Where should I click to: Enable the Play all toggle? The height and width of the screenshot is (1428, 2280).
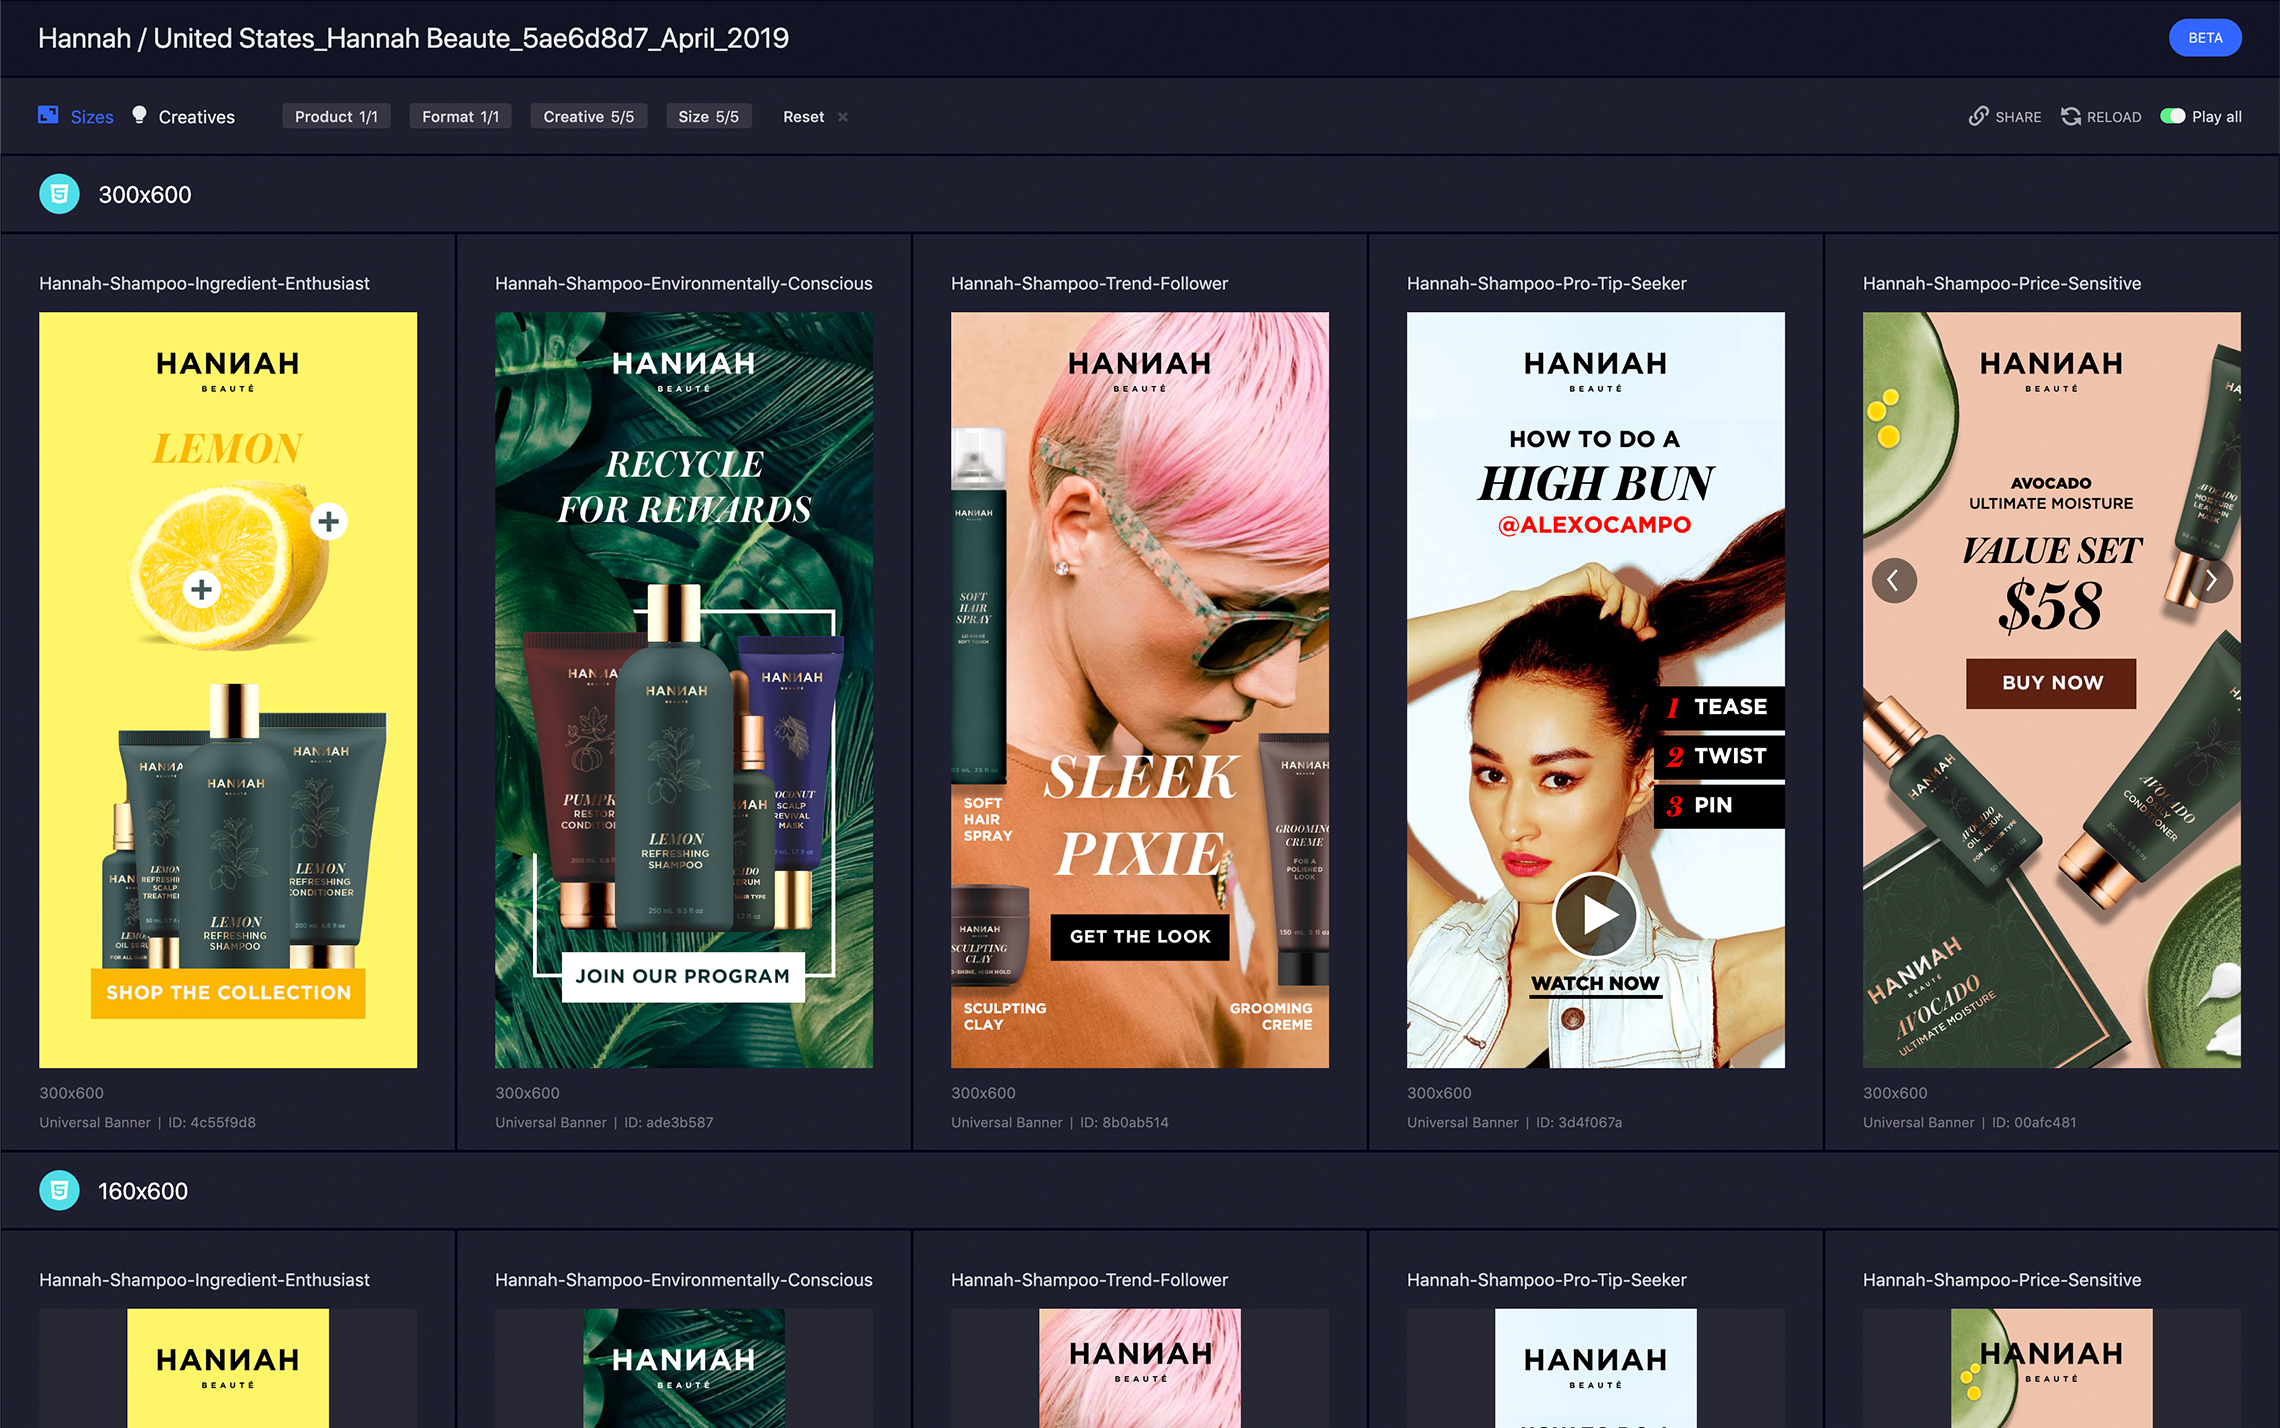2174,116
